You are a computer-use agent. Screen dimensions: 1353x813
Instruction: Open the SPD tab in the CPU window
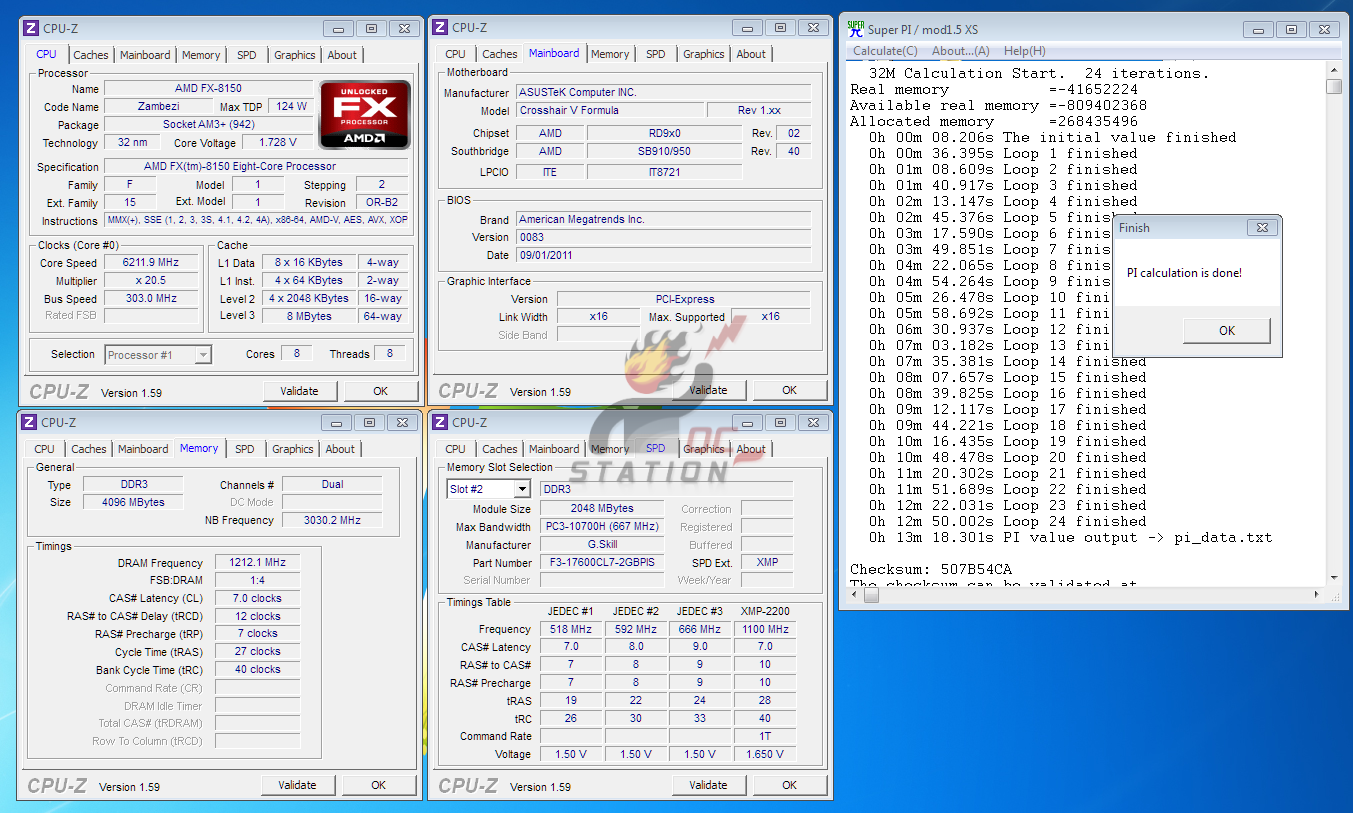246,55
